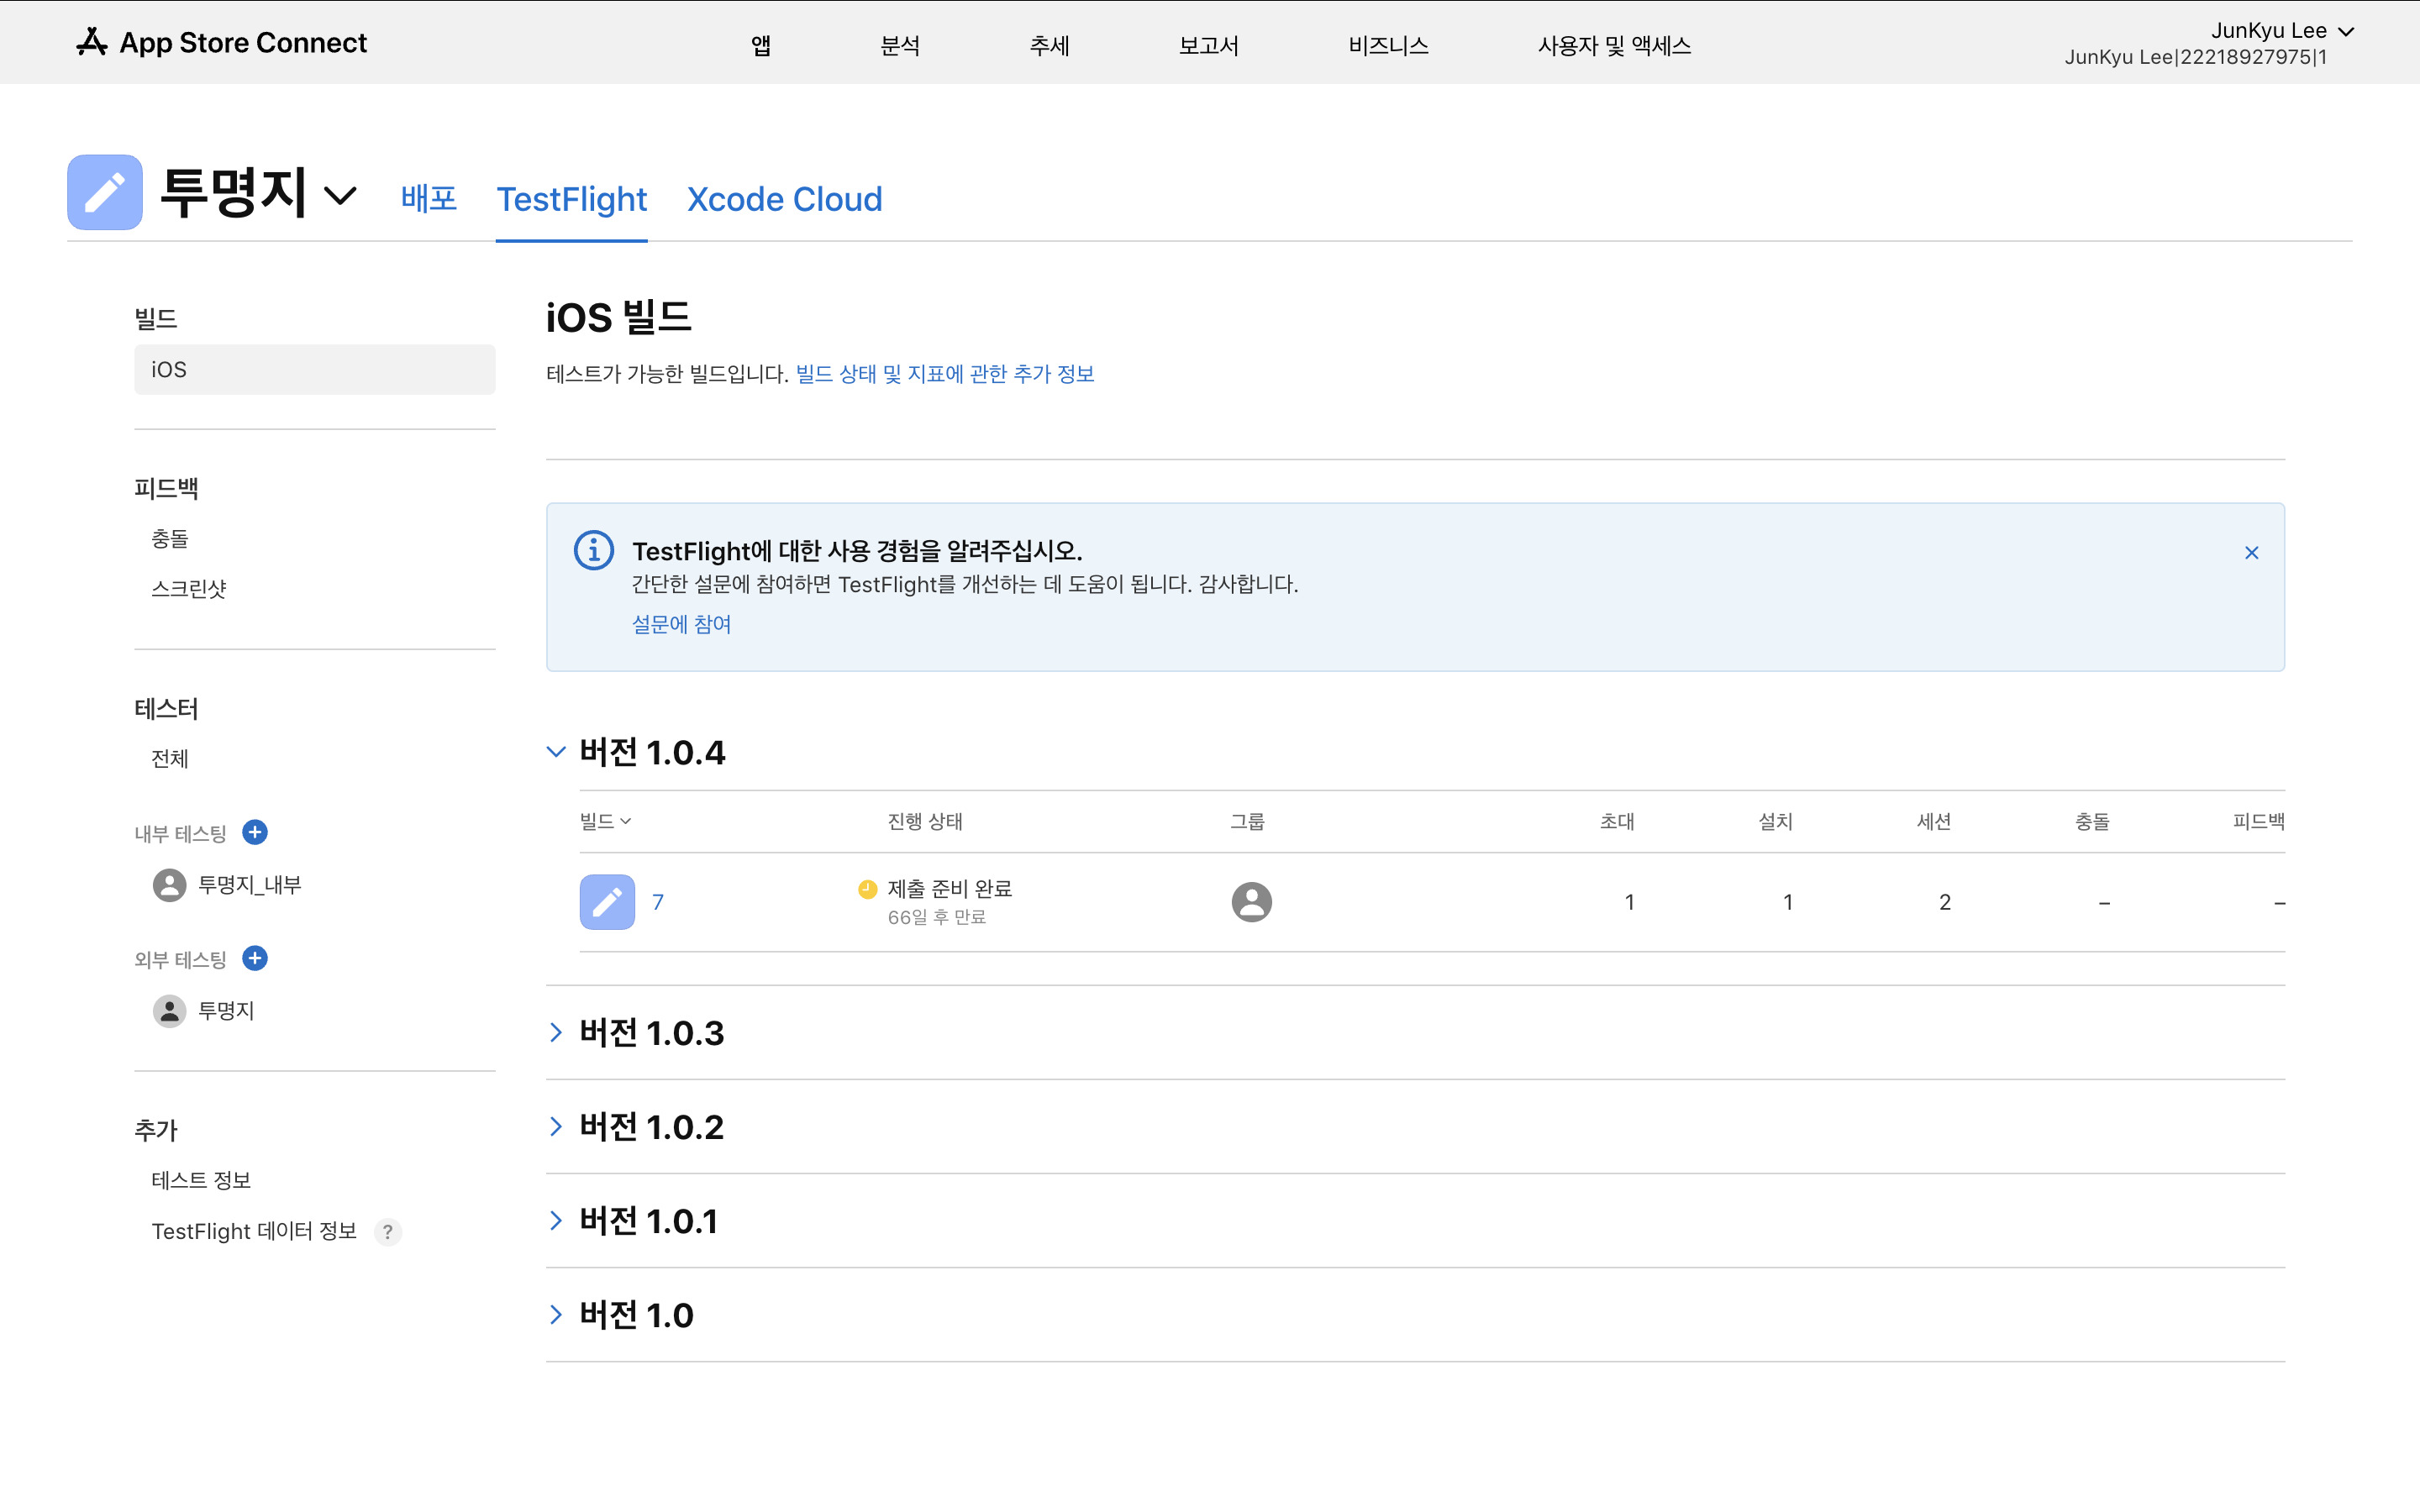
Task: Add a new 외부 테스팅 group with plus icon
Action: (x=255, y=958)
